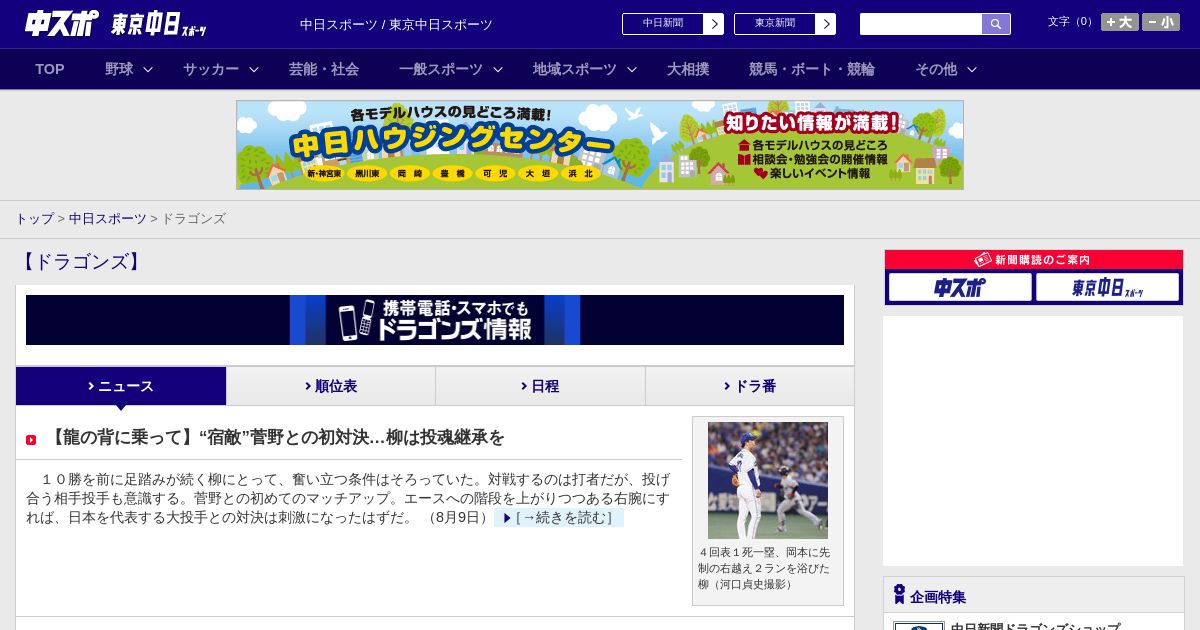
Task: Decrease text size with the －小 button
Action: 1161,22
